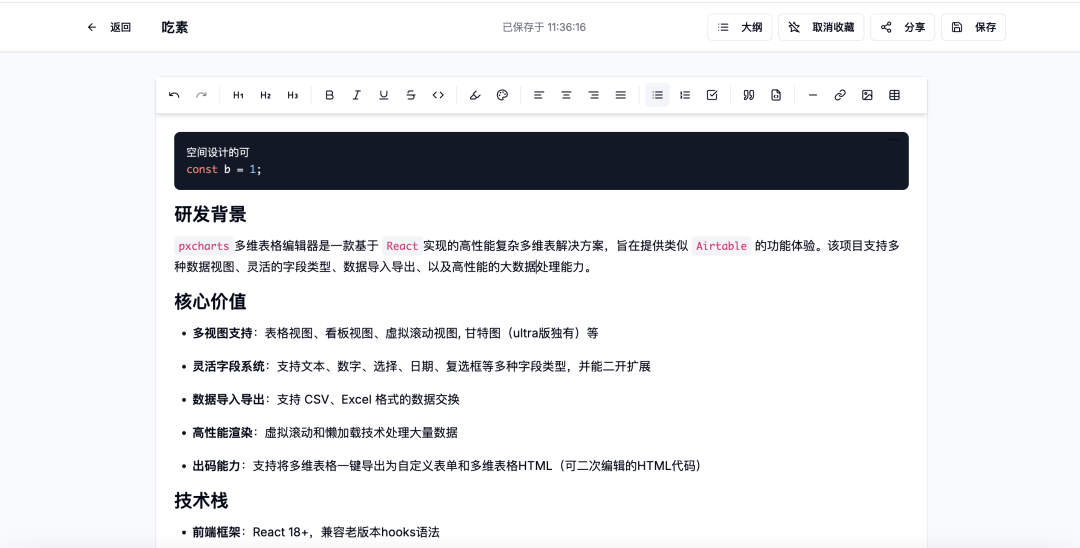Click the document title 吃素

[175, 28]
